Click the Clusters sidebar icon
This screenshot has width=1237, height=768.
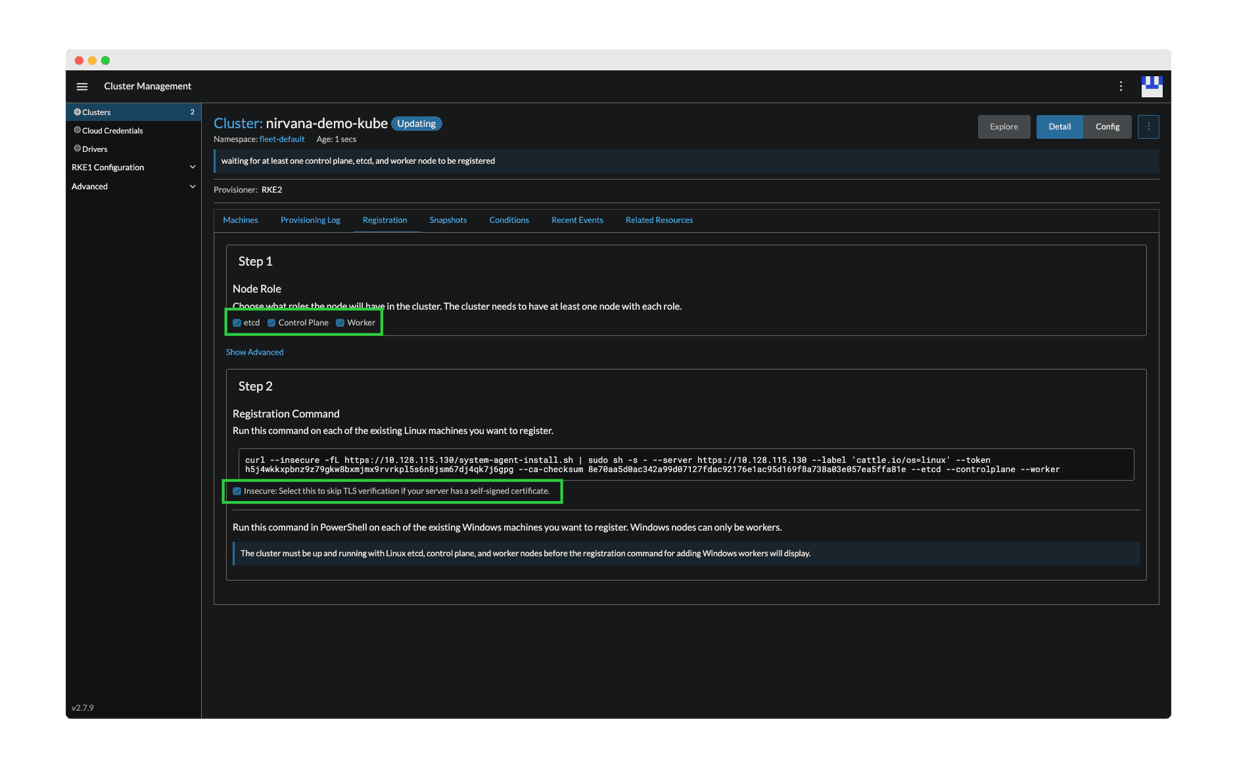tap(77, 112)
